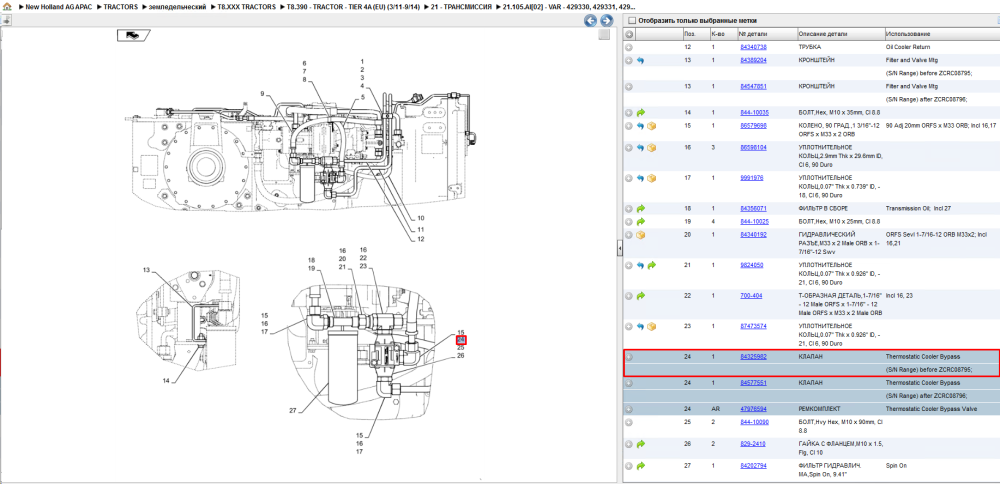Select callout 9 on the upper diagram
This screenshot has height=484, width=1000.
point(262,94)
